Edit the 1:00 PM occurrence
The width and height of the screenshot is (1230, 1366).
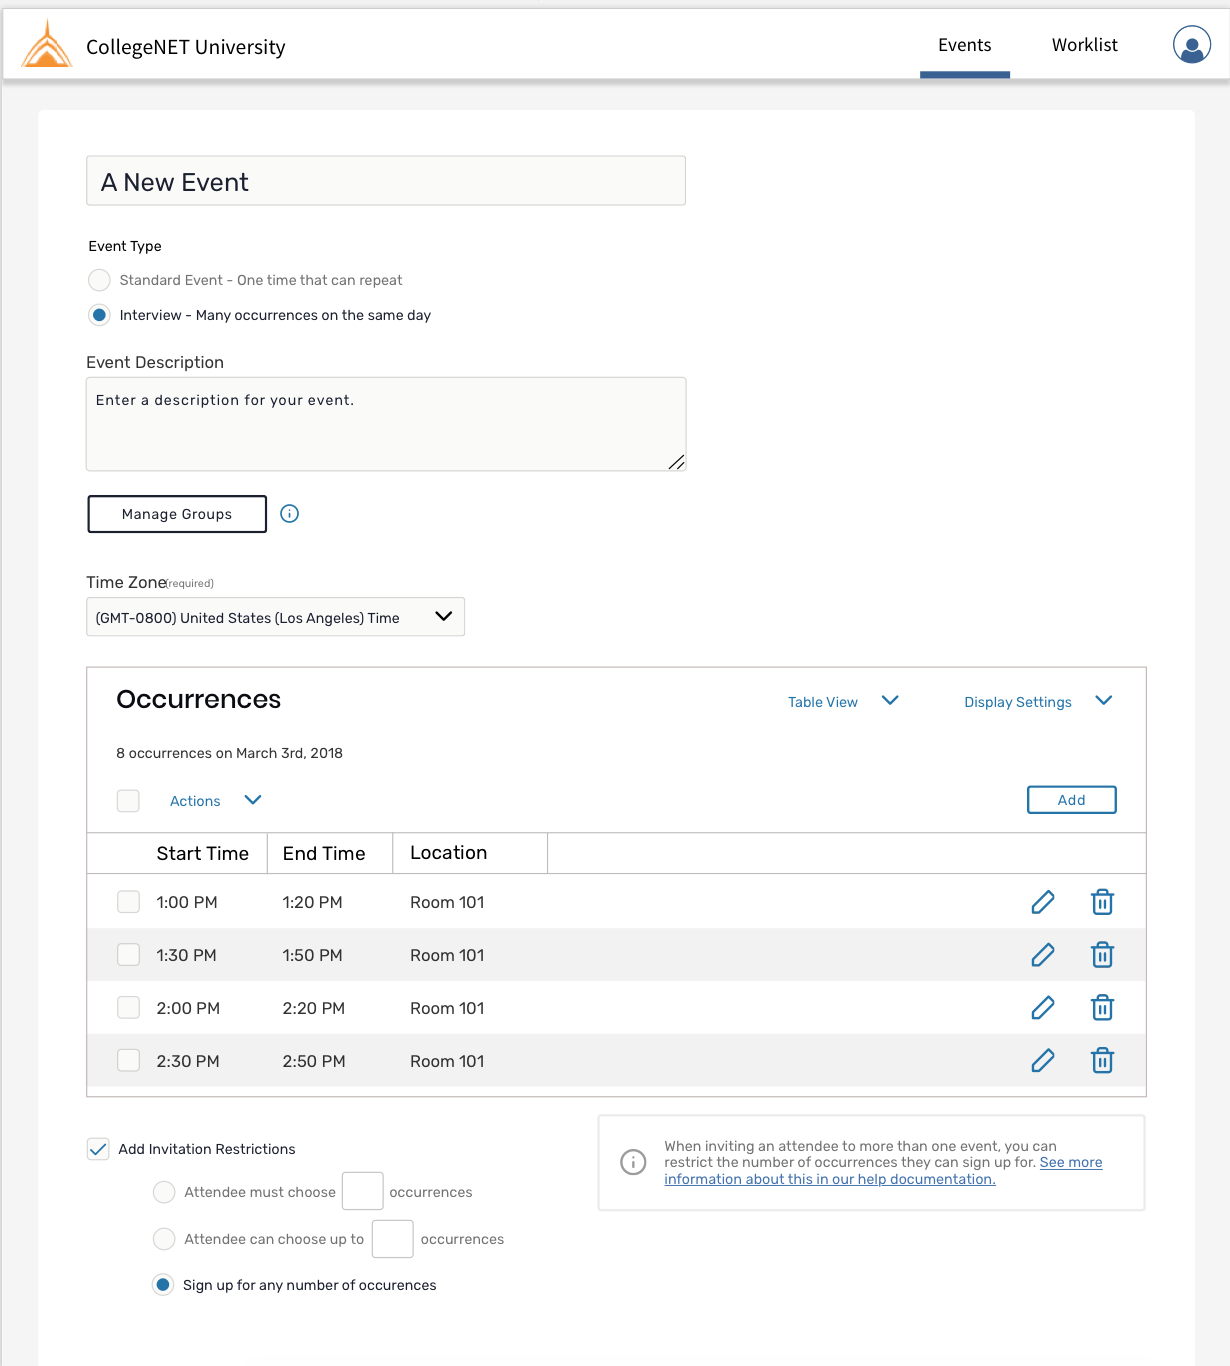pyautogui.click(x=1043, y=902)
